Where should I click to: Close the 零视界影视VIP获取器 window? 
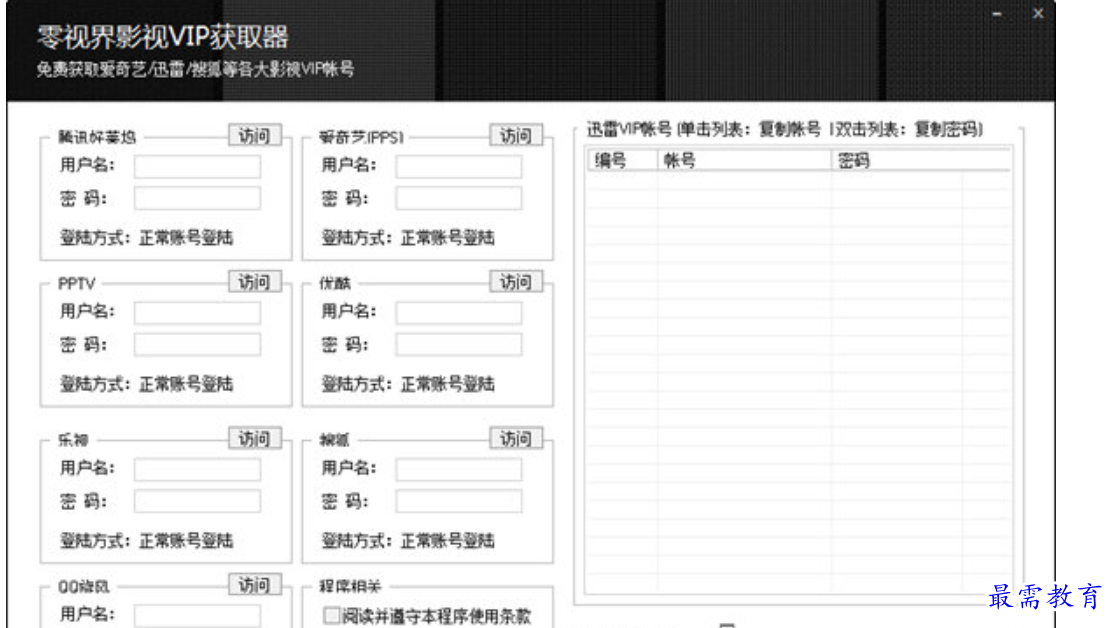1038,13
